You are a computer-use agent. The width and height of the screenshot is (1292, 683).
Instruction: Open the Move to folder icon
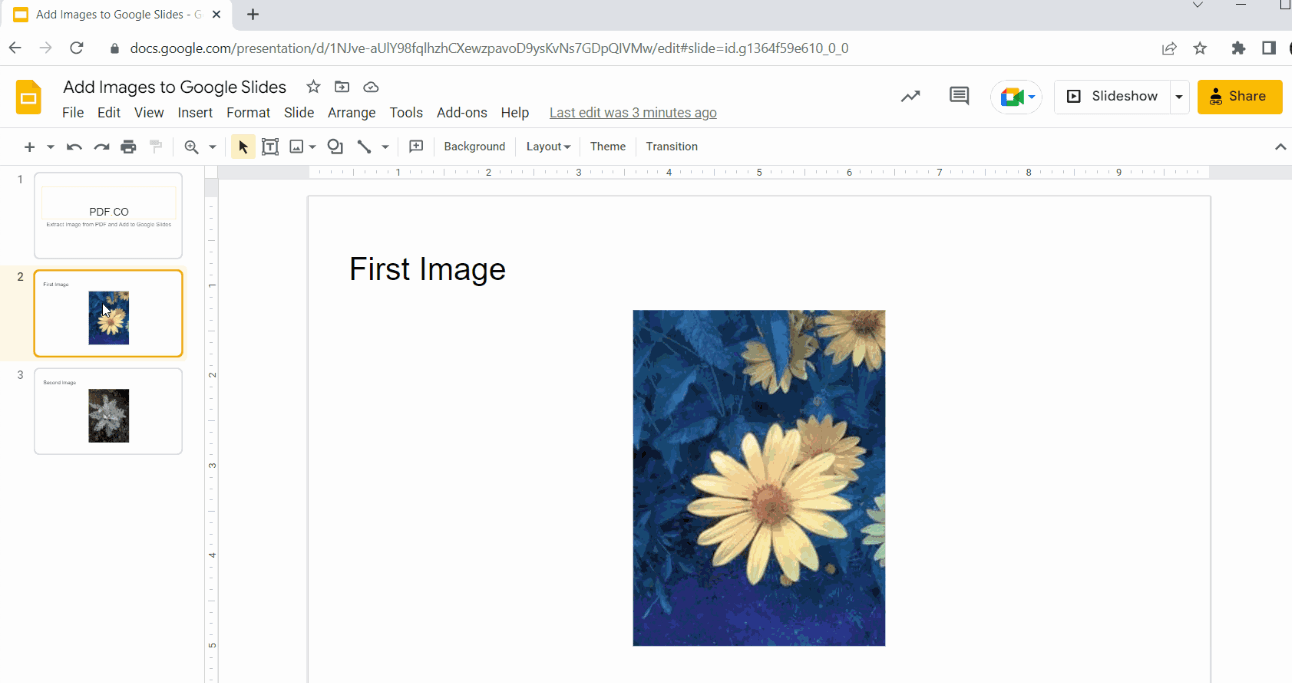(342, 87)
